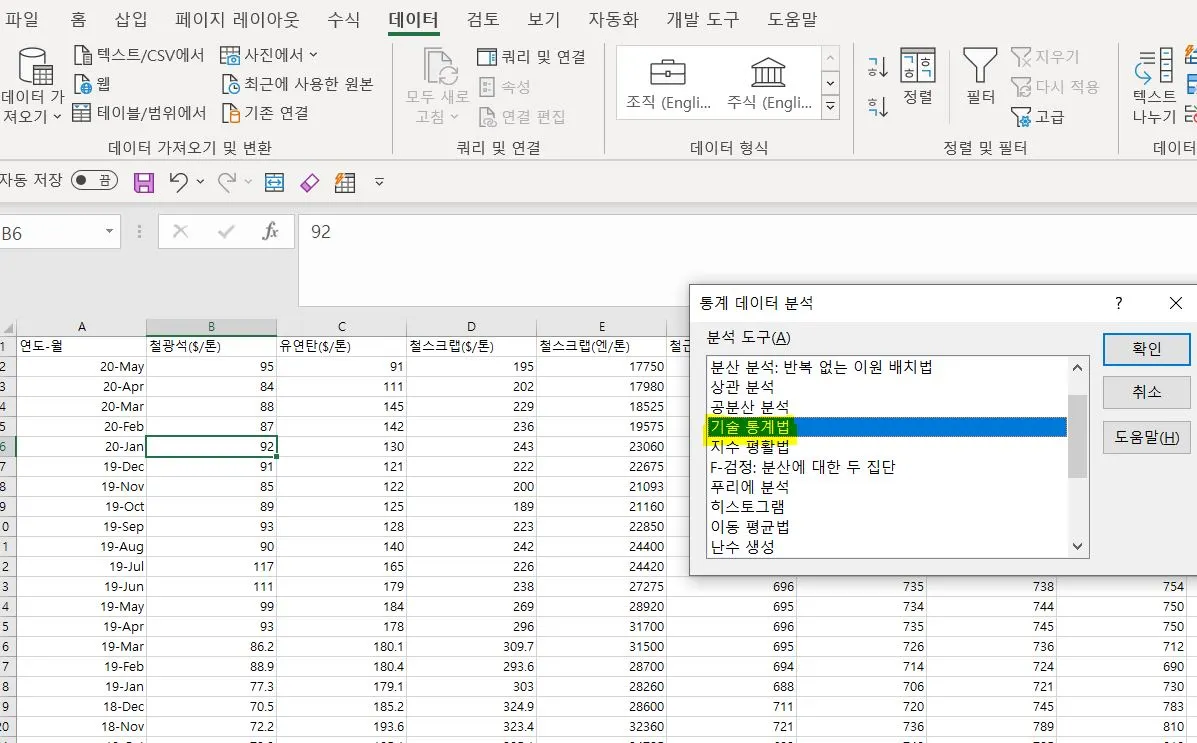Click Text to Columns (텍스트 나누기)
1197x743 pixels.
pos(1153,86)
